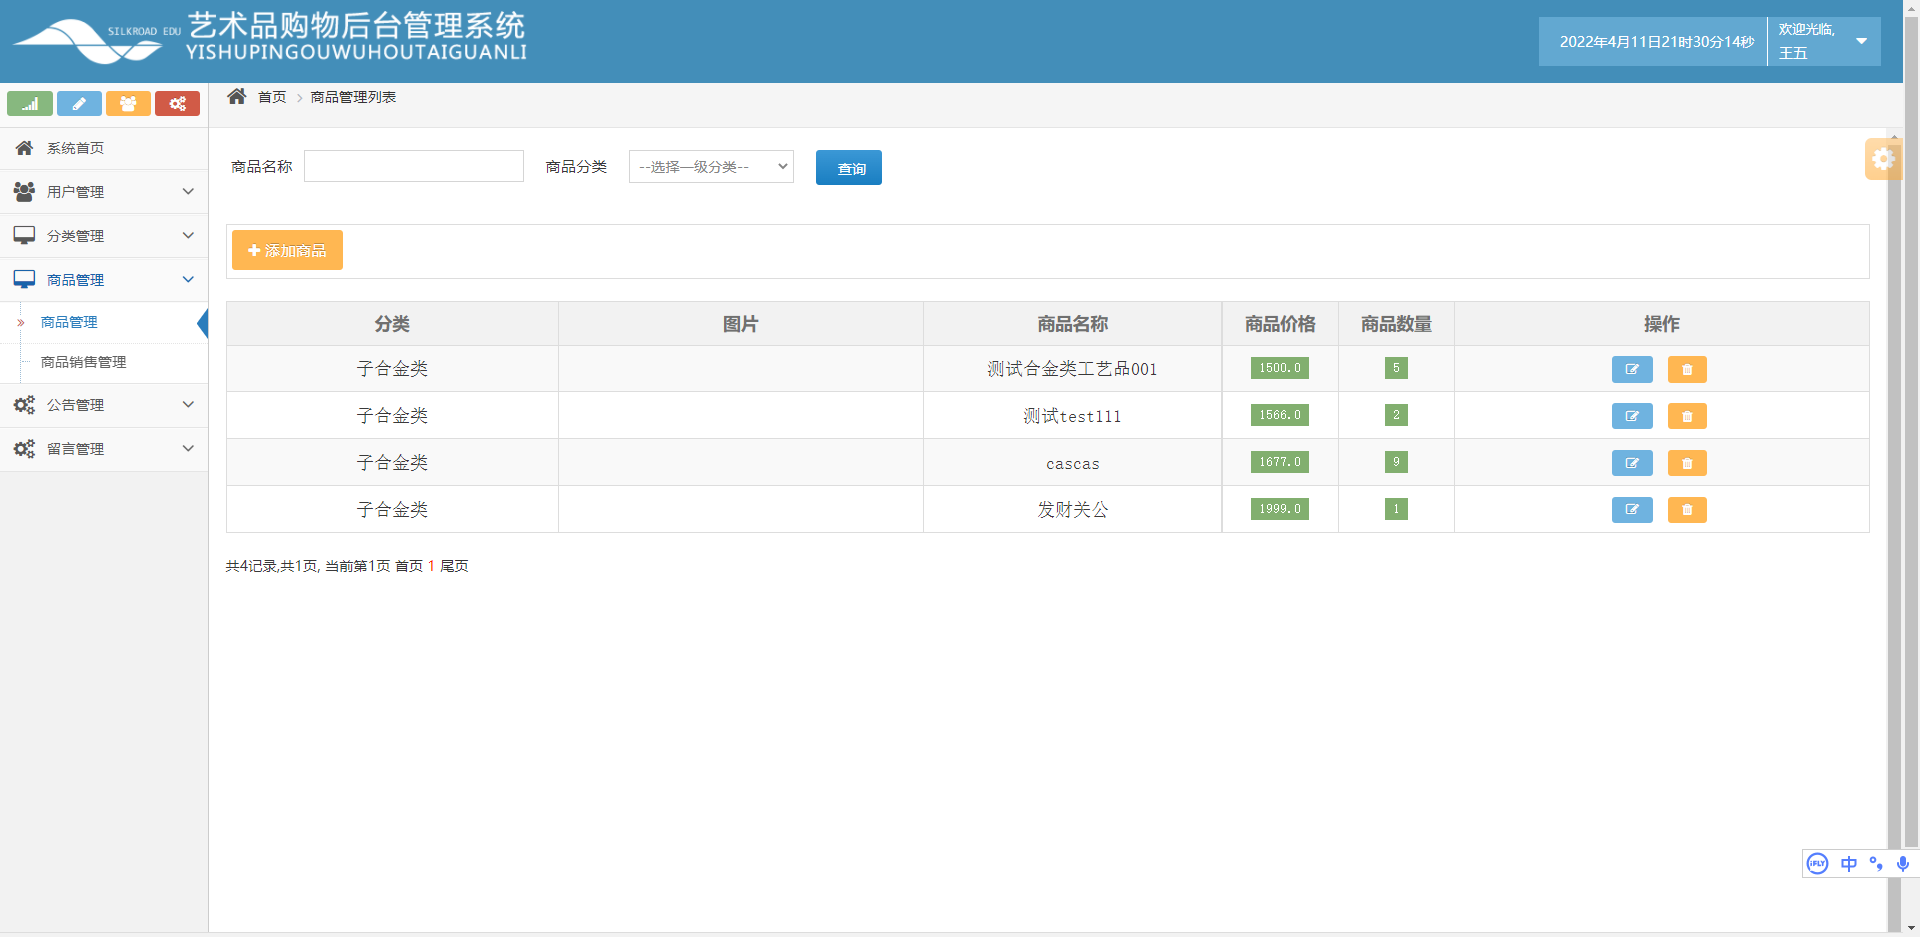Click the 添加商品 button

pyautogui.click(x=287, y=250)
